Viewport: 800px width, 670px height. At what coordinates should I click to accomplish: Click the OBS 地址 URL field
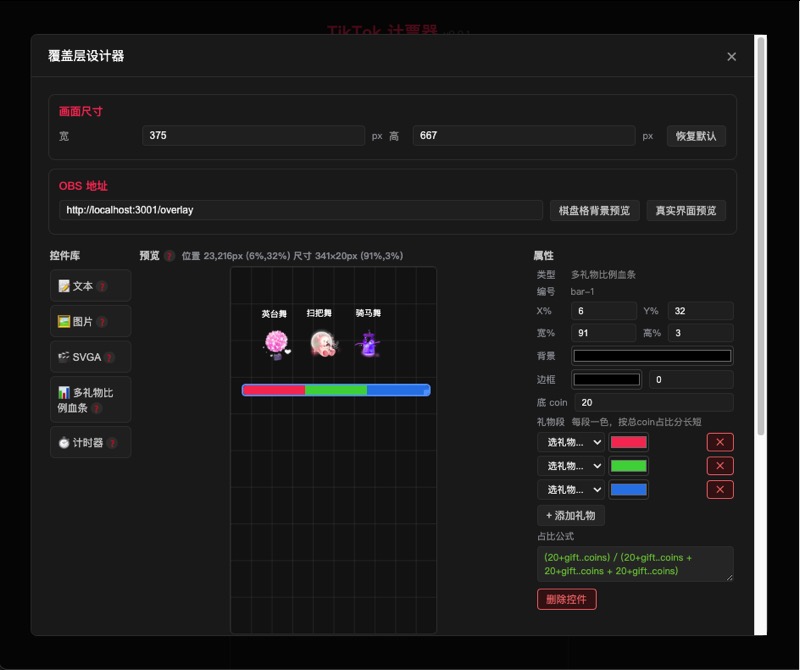(301, 210)
